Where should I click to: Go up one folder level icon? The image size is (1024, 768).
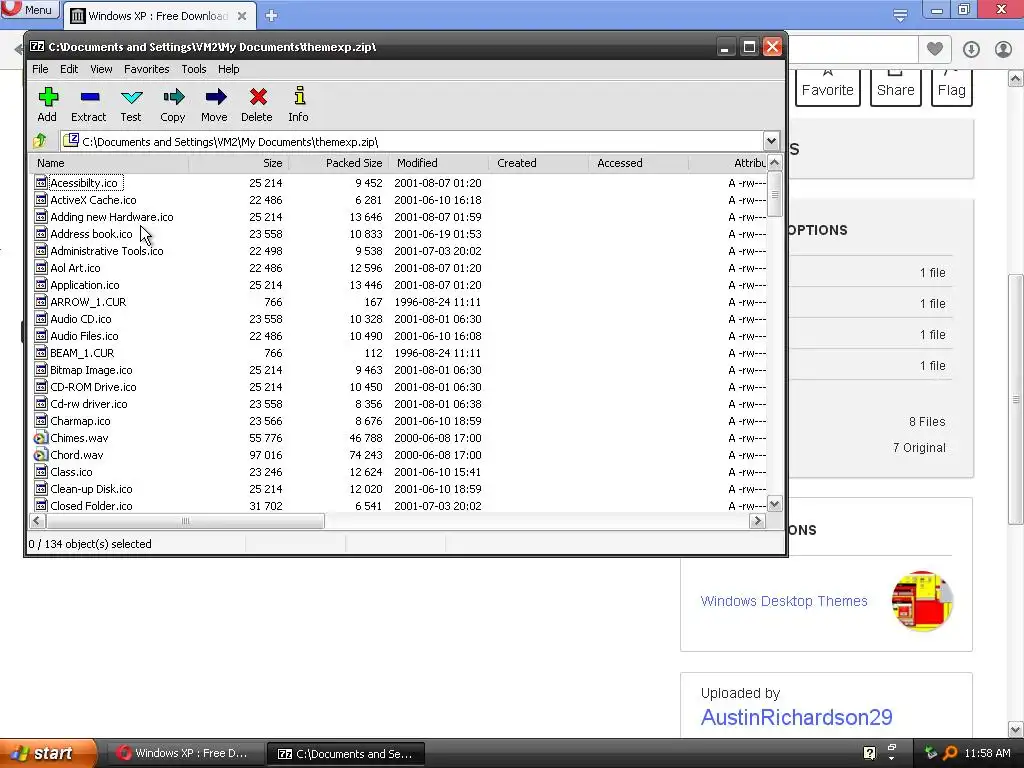[x=40, y=140]
